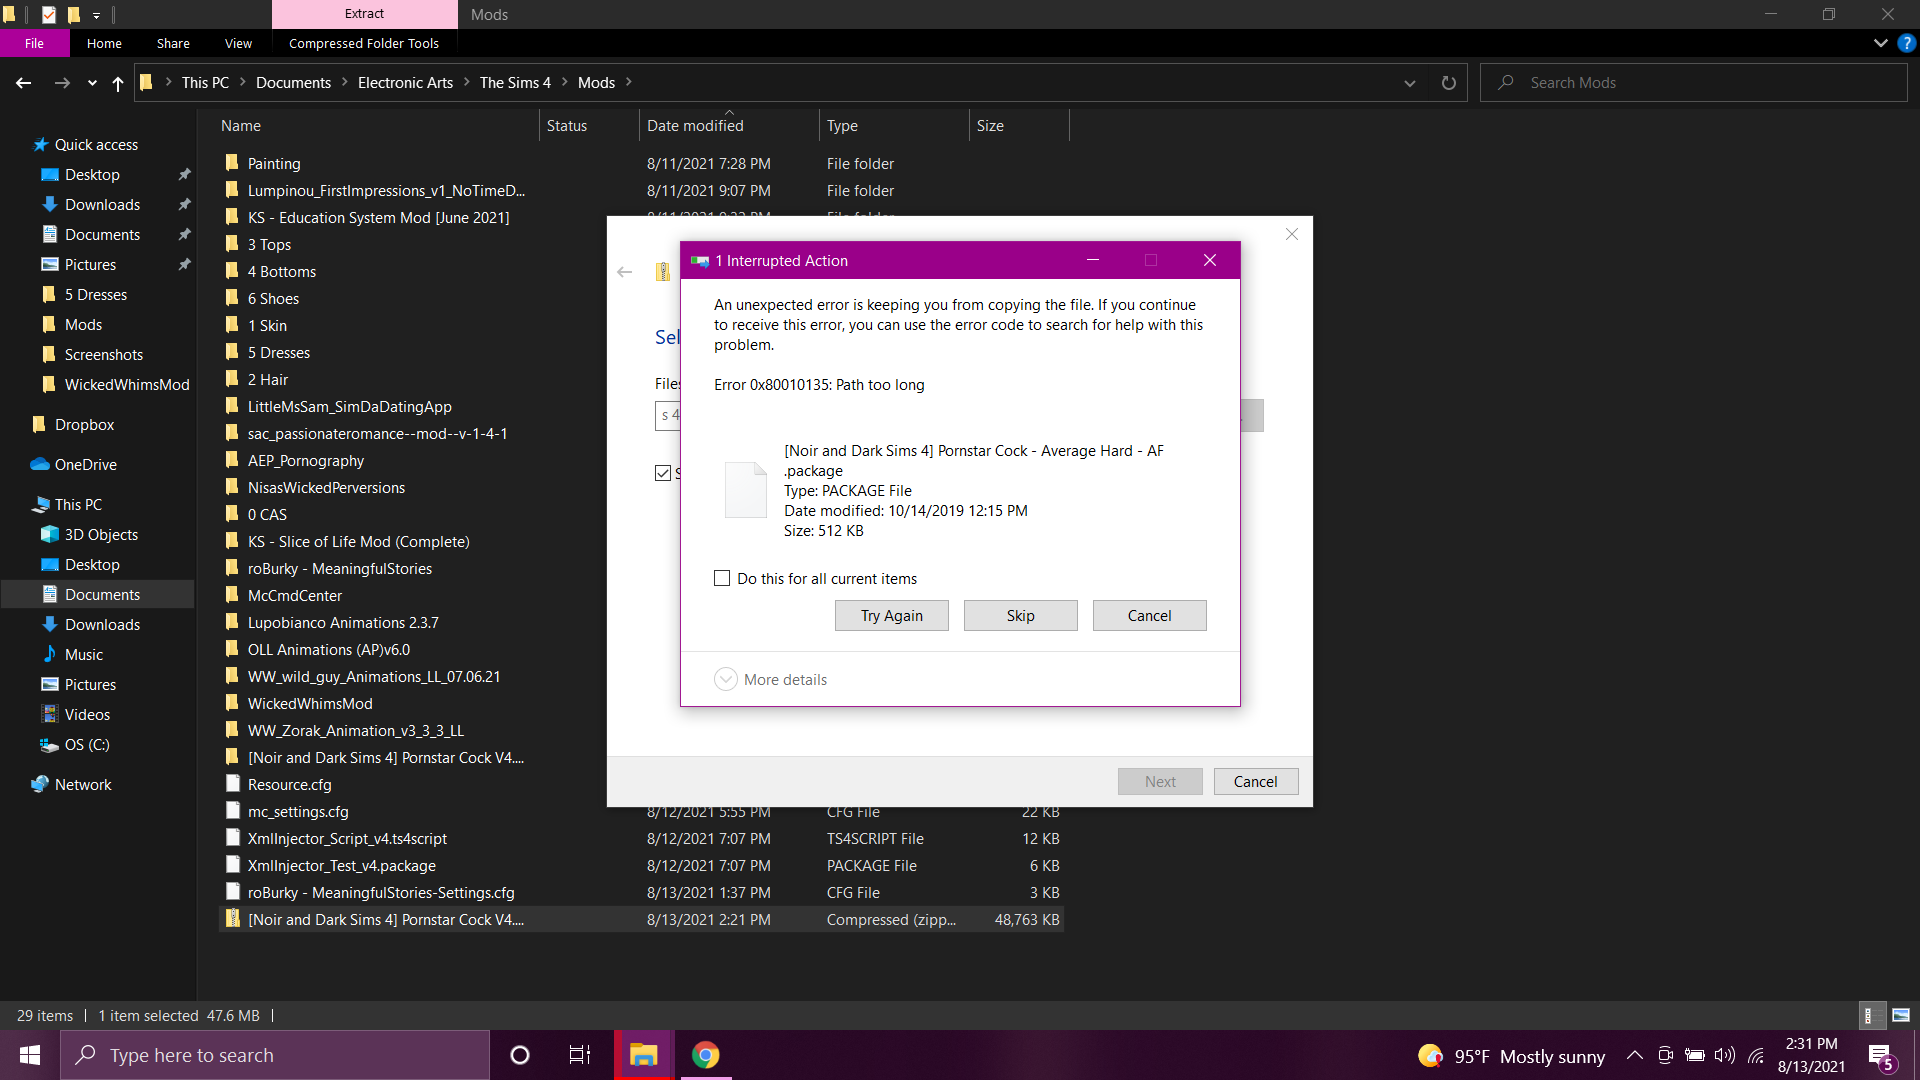1920x1080 pixels.
Task: Expand the ribbon with the chevron
Action: click(x=1880, y=43)
